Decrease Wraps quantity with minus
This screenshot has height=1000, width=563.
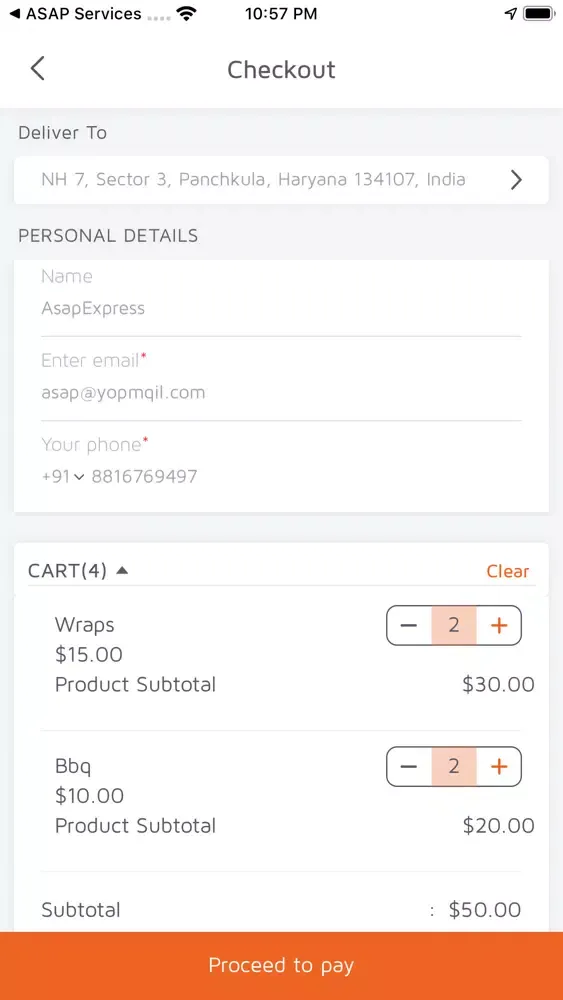point(409,625)
